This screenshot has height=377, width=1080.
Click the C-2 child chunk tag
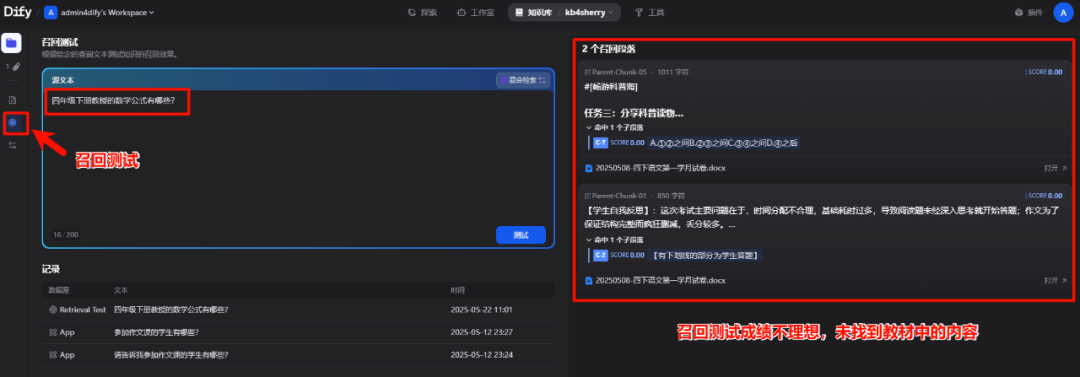(x=601, y=256)
